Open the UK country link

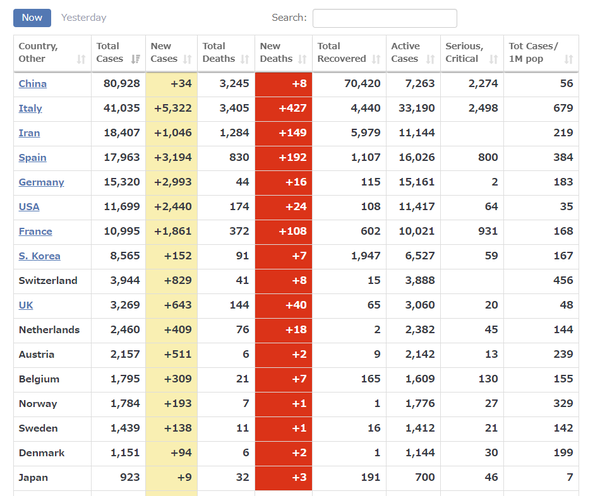(x=26, y=305)
